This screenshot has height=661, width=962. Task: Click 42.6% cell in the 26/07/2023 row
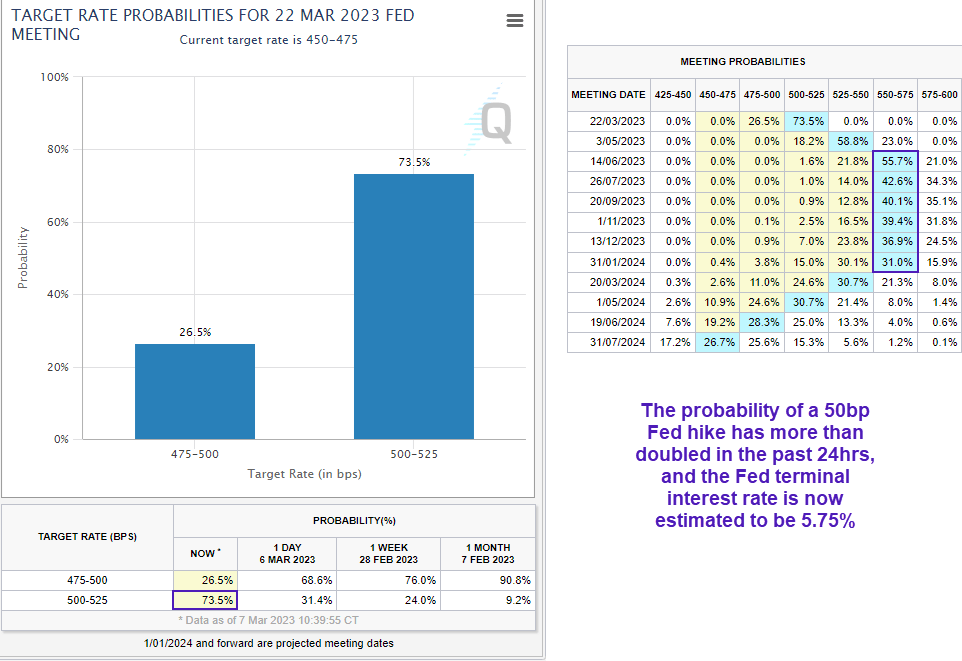pos(895,182)
